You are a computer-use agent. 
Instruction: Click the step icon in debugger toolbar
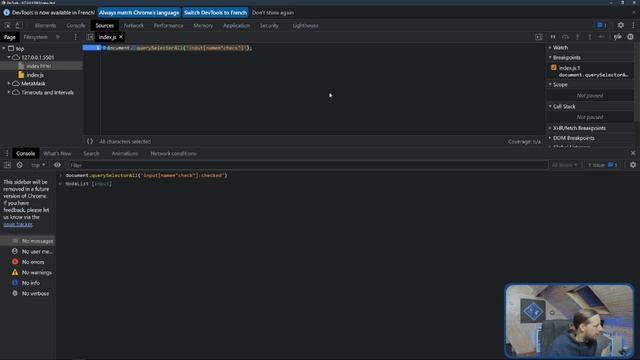602,37
